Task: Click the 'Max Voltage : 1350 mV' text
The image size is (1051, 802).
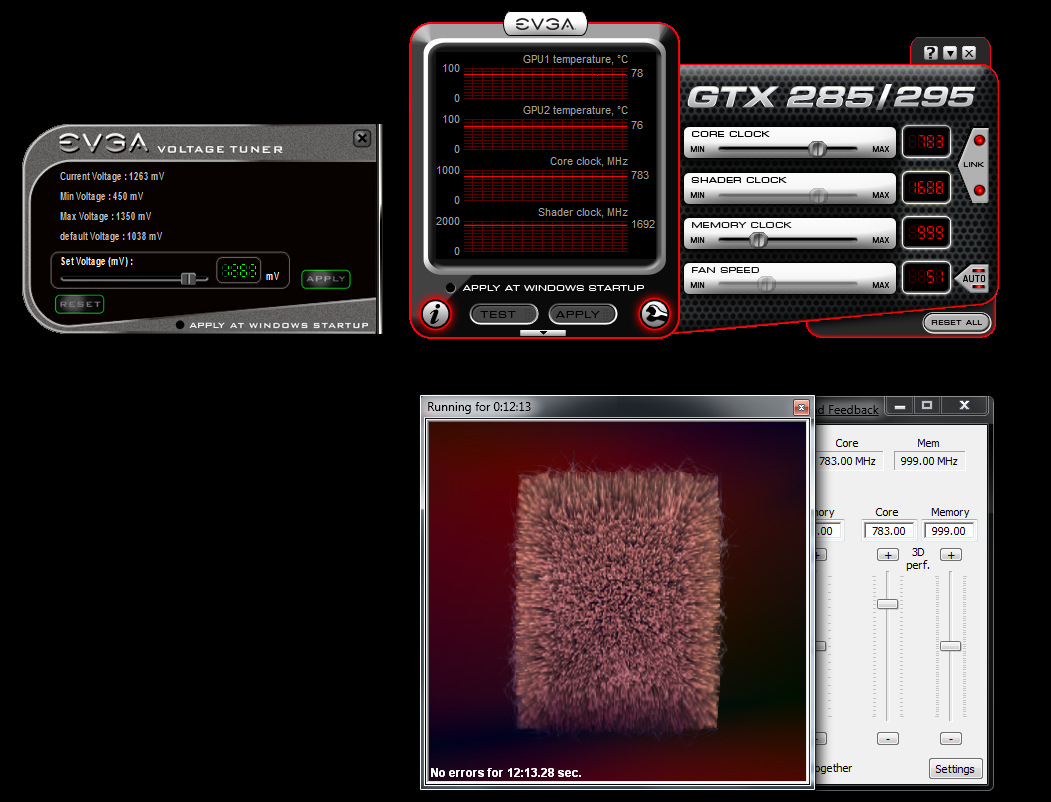Action: pyautogui.click(x=105, y=216)
